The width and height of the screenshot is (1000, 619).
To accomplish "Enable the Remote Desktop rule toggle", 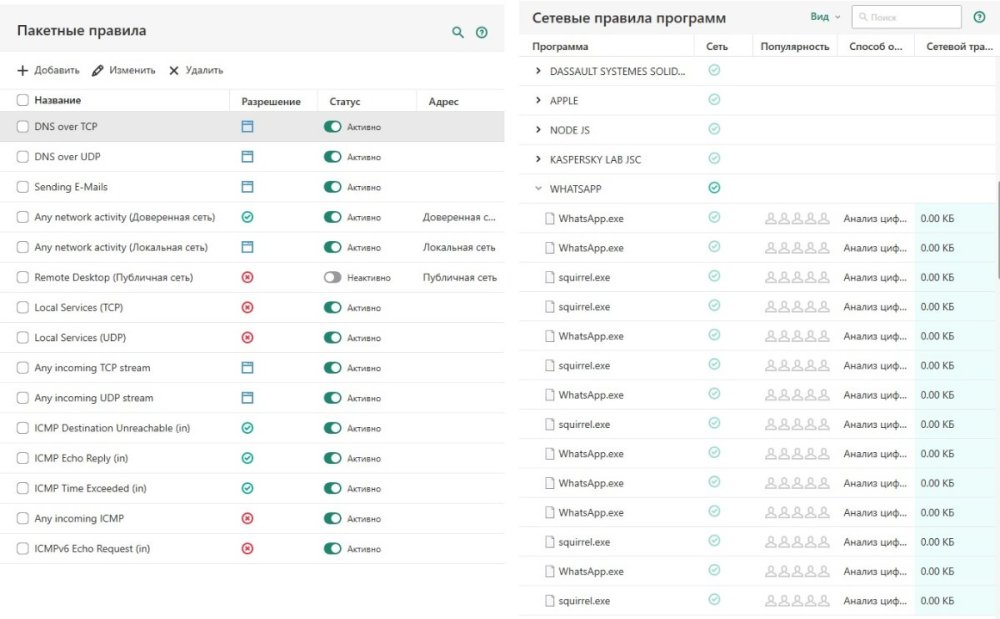I will coord(333,277).
